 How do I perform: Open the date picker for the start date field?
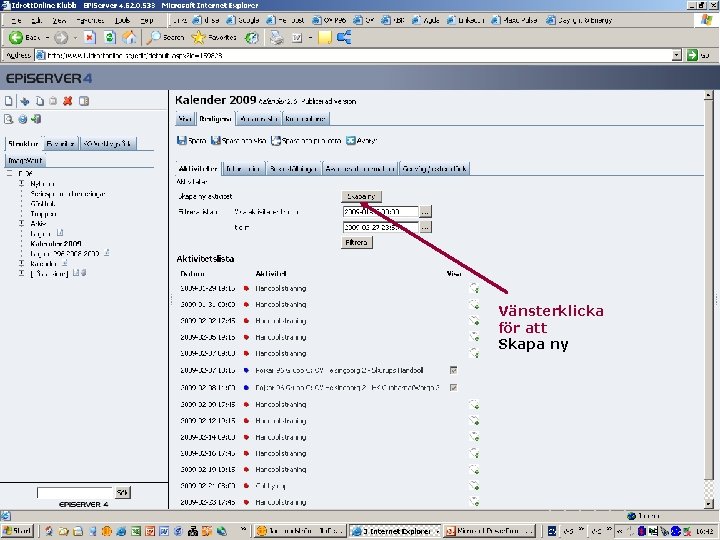click(x=425, y=212)
